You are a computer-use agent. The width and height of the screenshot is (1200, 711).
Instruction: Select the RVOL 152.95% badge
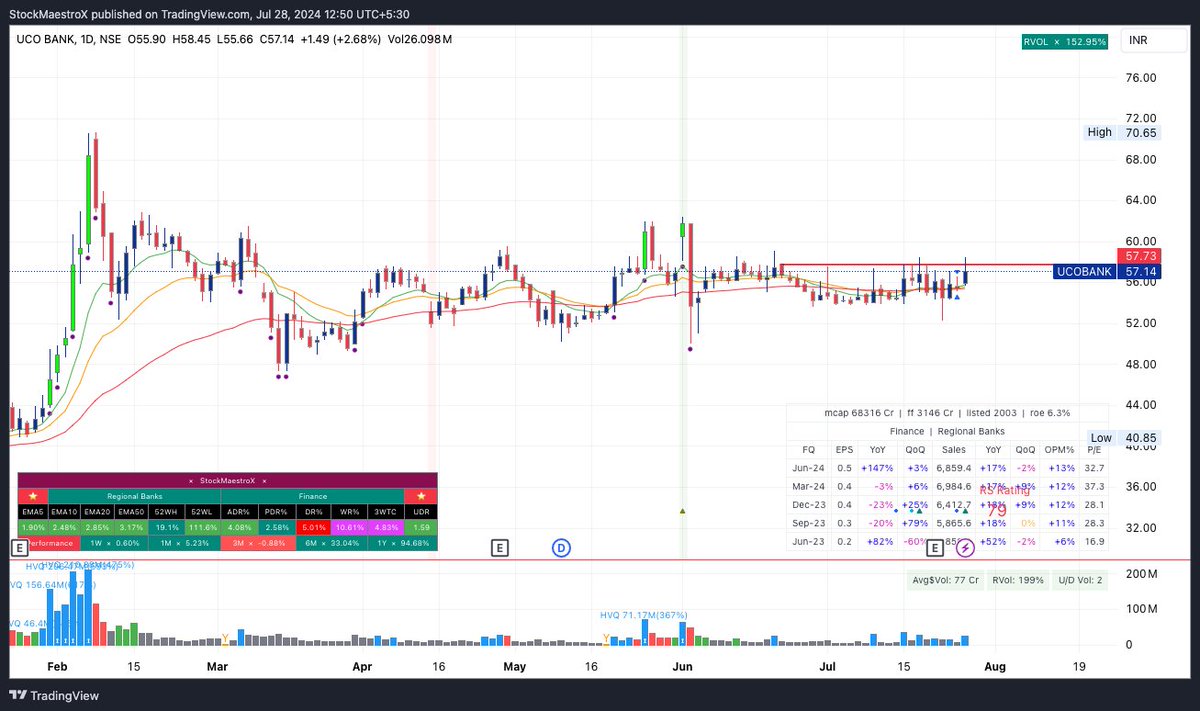point(1064,41)
